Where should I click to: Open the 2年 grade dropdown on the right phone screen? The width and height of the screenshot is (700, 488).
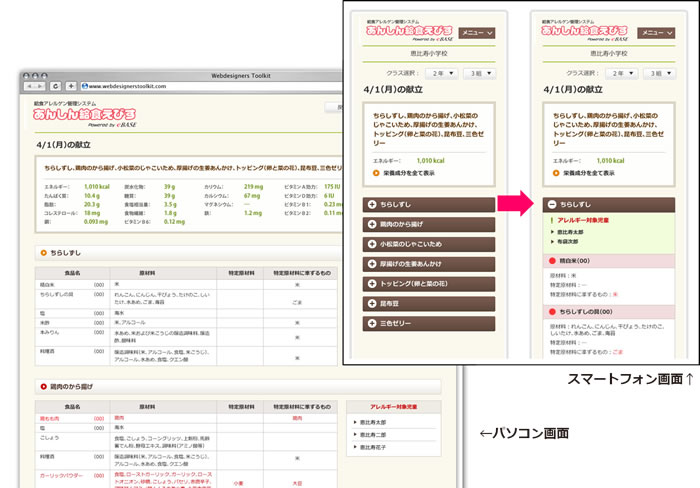pos(621,73)
